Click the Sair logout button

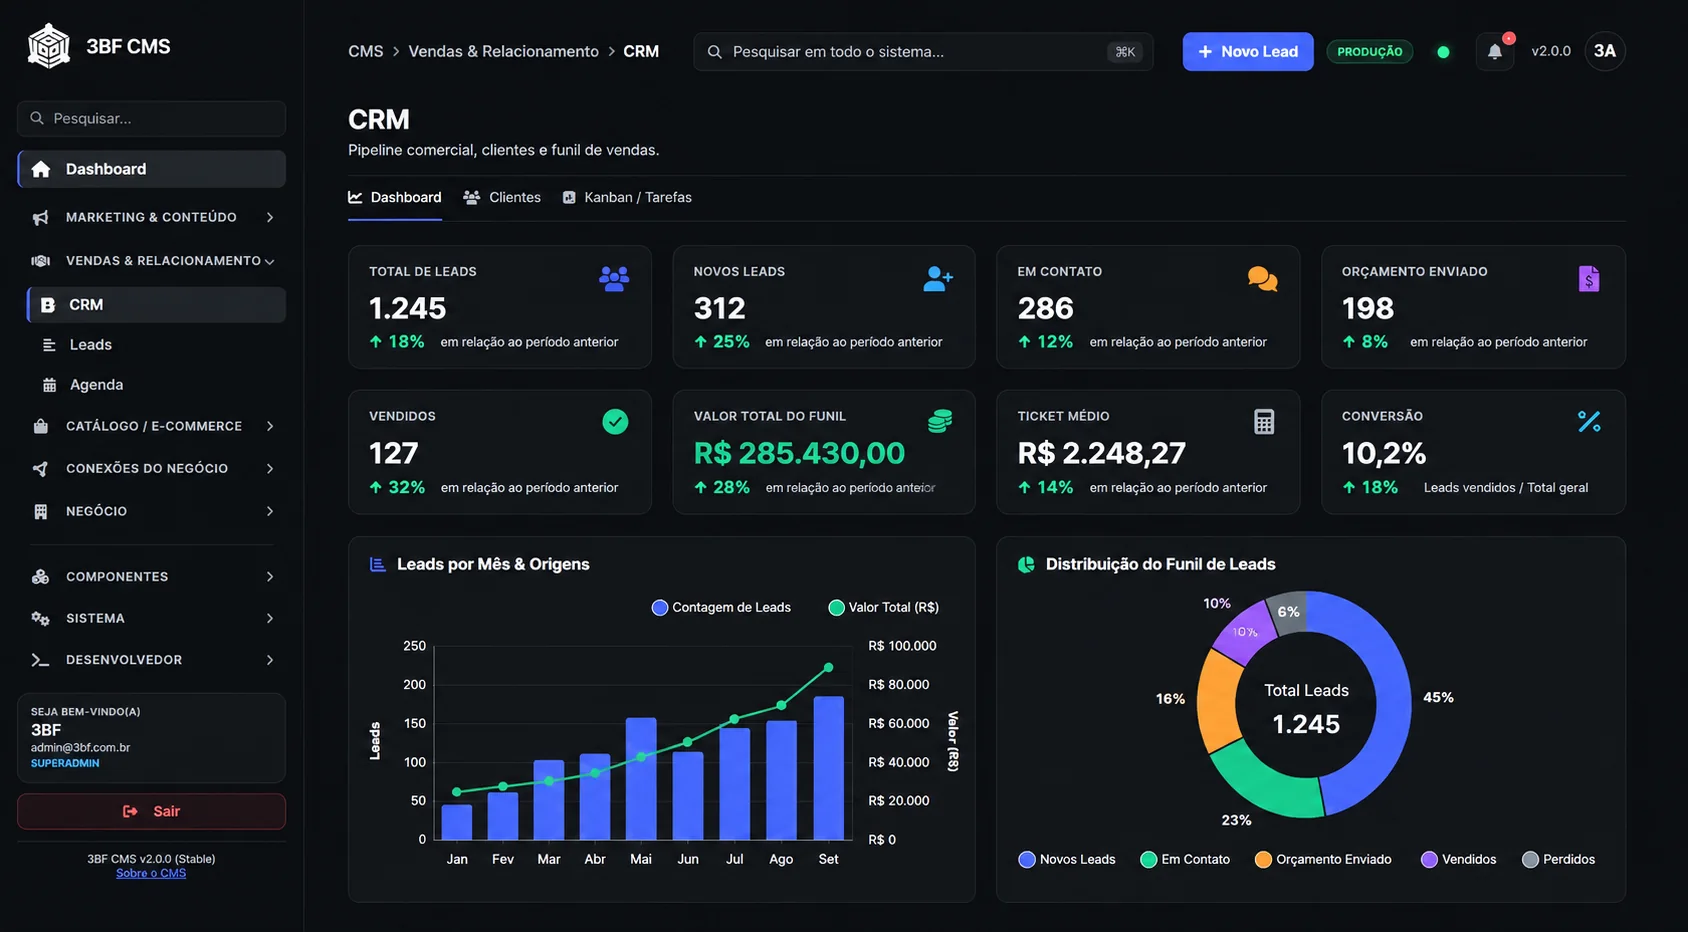tap(151, 812)
